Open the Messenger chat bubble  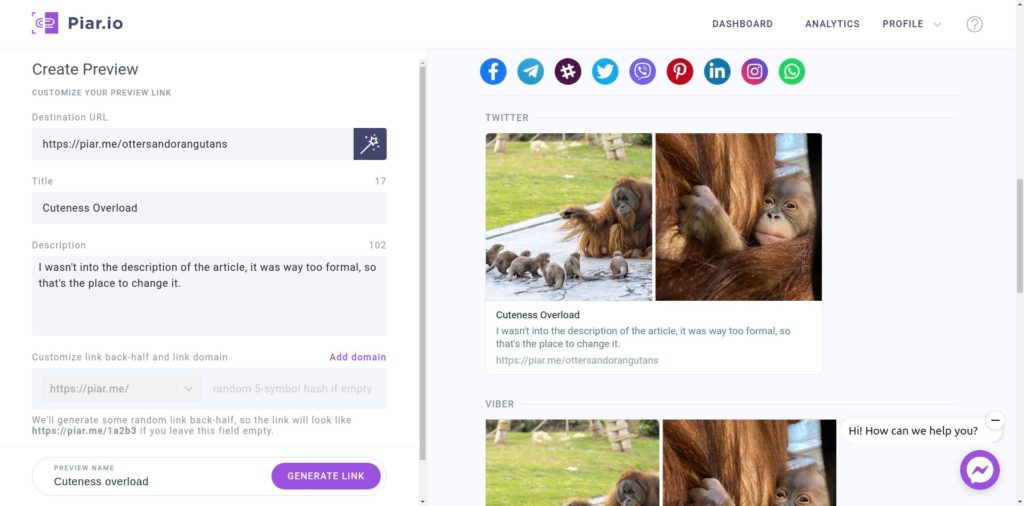point(980,469)
